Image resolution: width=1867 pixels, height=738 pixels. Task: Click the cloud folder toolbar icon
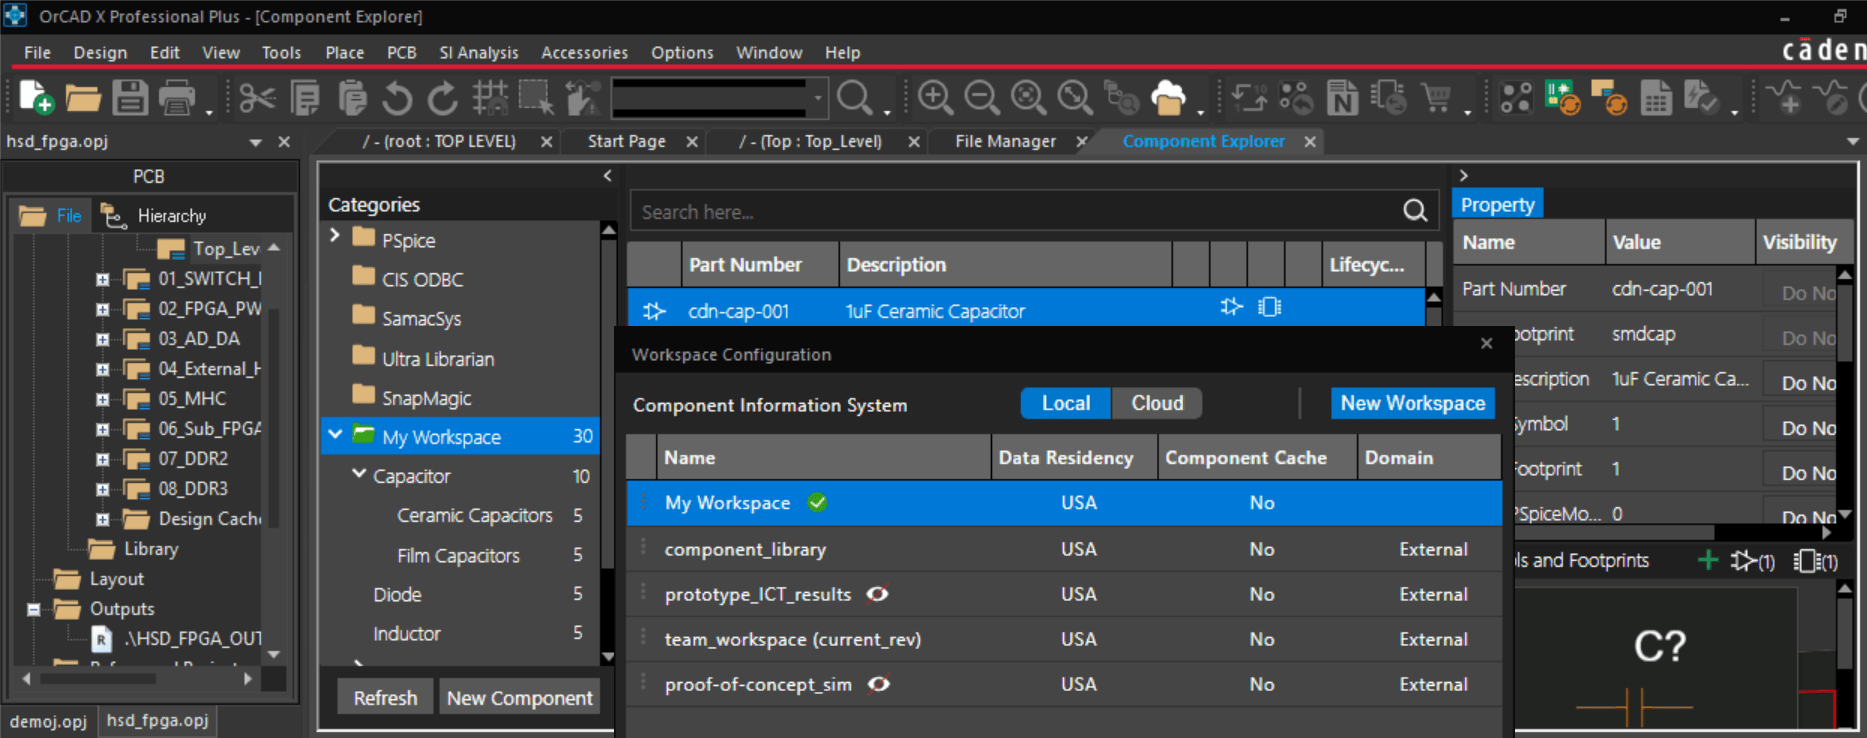click(x=1168, y=98)
